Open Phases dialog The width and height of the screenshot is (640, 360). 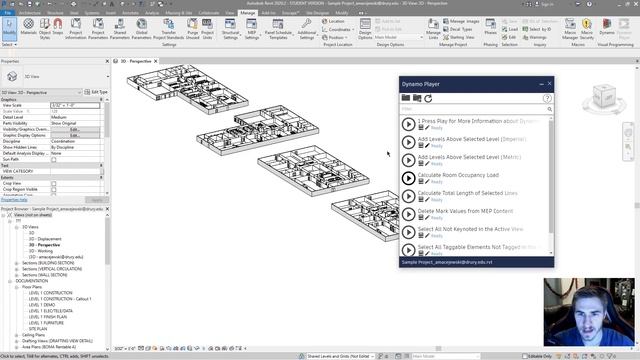(490, 27)
